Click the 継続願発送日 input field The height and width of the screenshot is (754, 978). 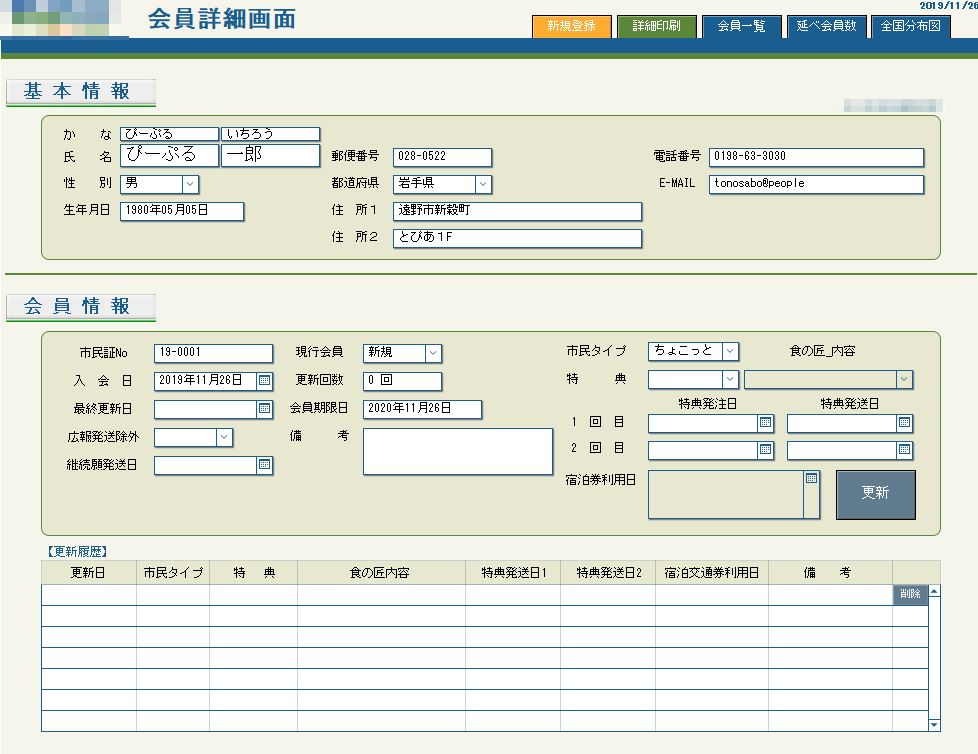[x=206, y=465]
